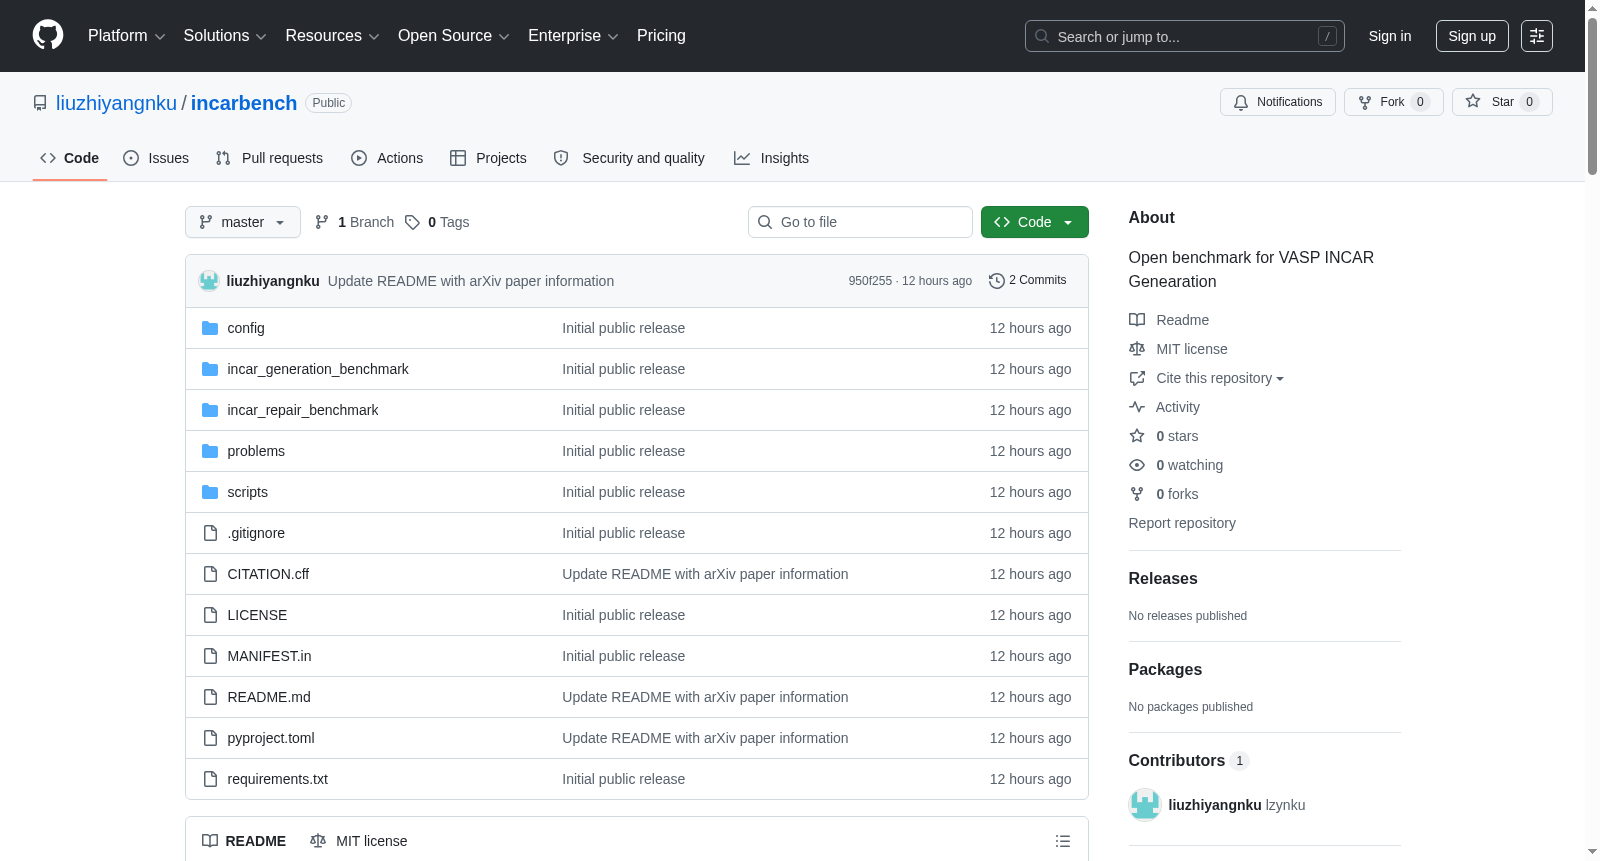Click the scripts folder icon
Screen dimensions: 1600x861
point(210,492)
